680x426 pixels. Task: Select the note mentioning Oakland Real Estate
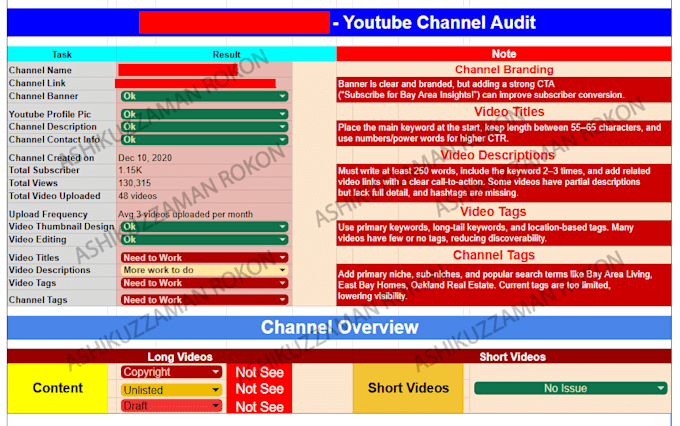(503, 285)
